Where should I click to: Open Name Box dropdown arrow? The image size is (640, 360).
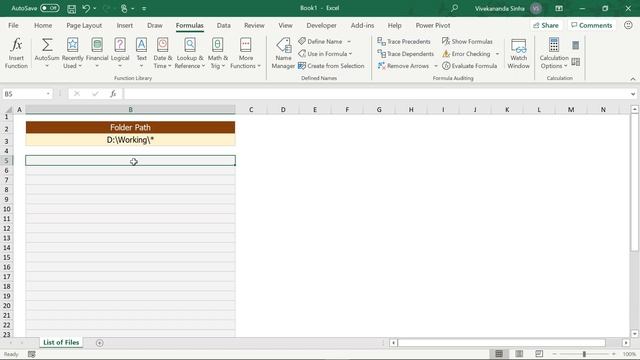point(48,94)
